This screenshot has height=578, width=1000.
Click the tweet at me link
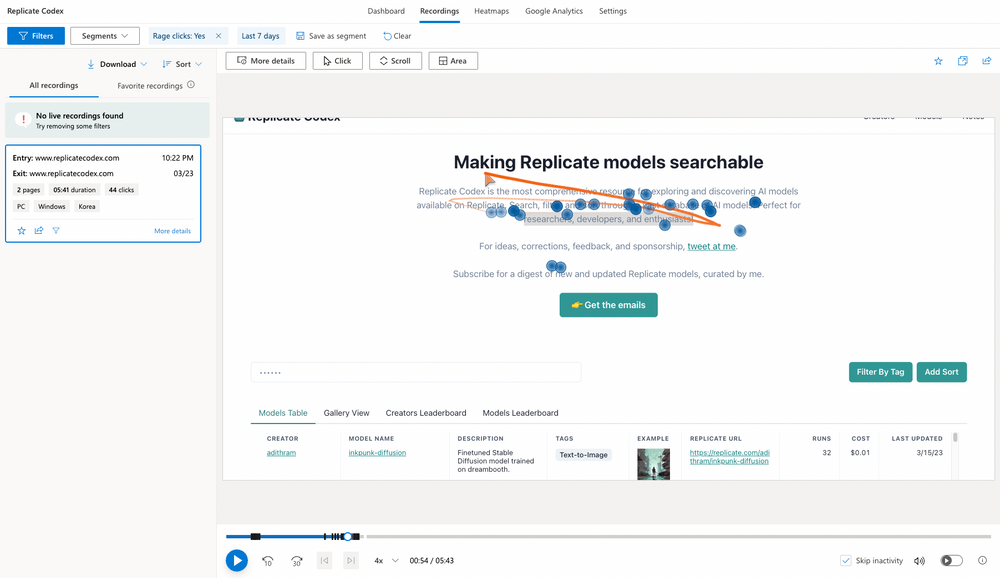coord(711,246)
